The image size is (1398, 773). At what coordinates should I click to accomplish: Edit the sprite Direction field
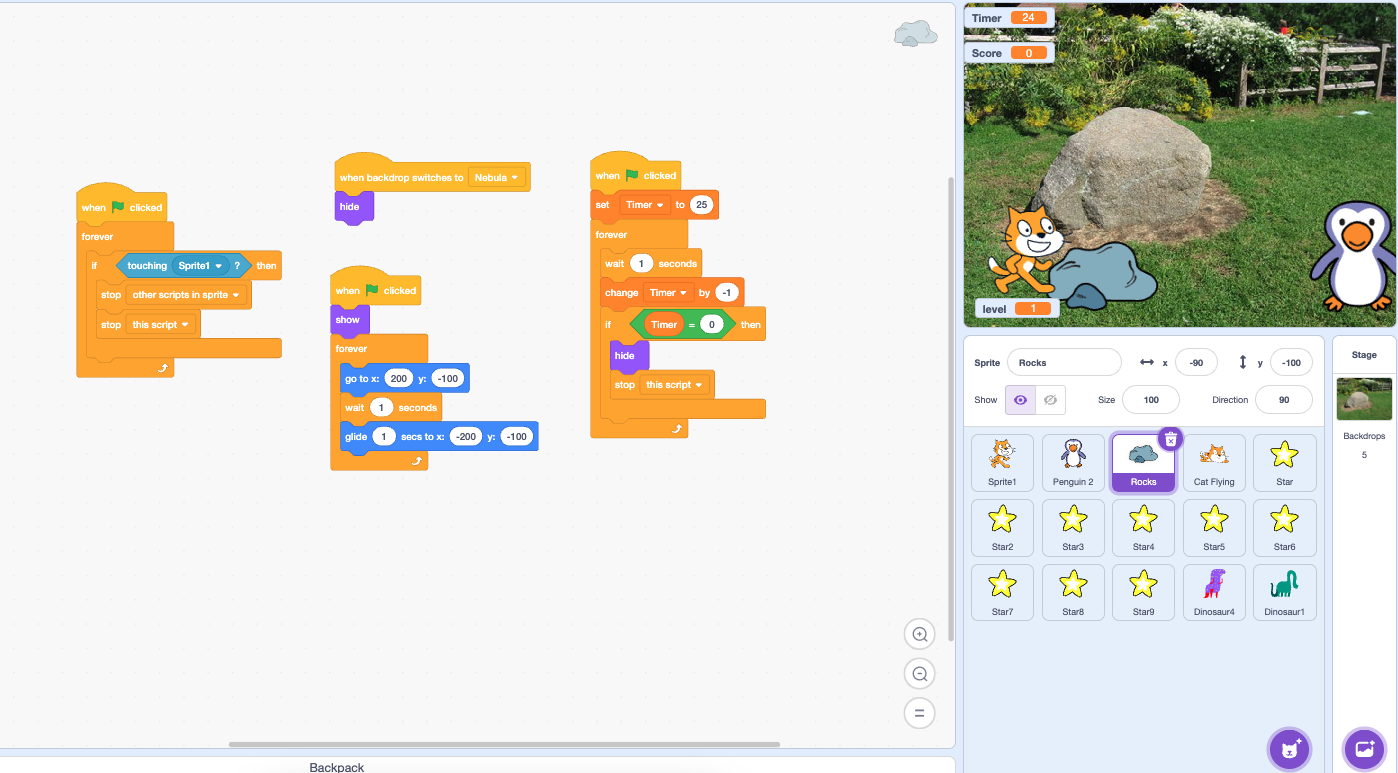point(1283,400)
